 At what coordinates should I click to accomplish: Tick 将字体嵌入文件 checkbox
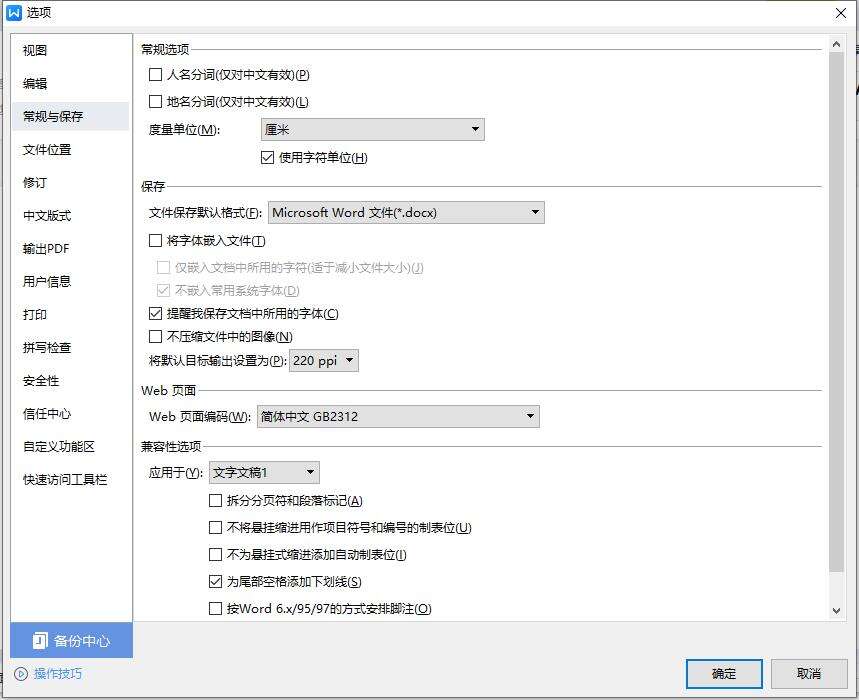point(156,240)
